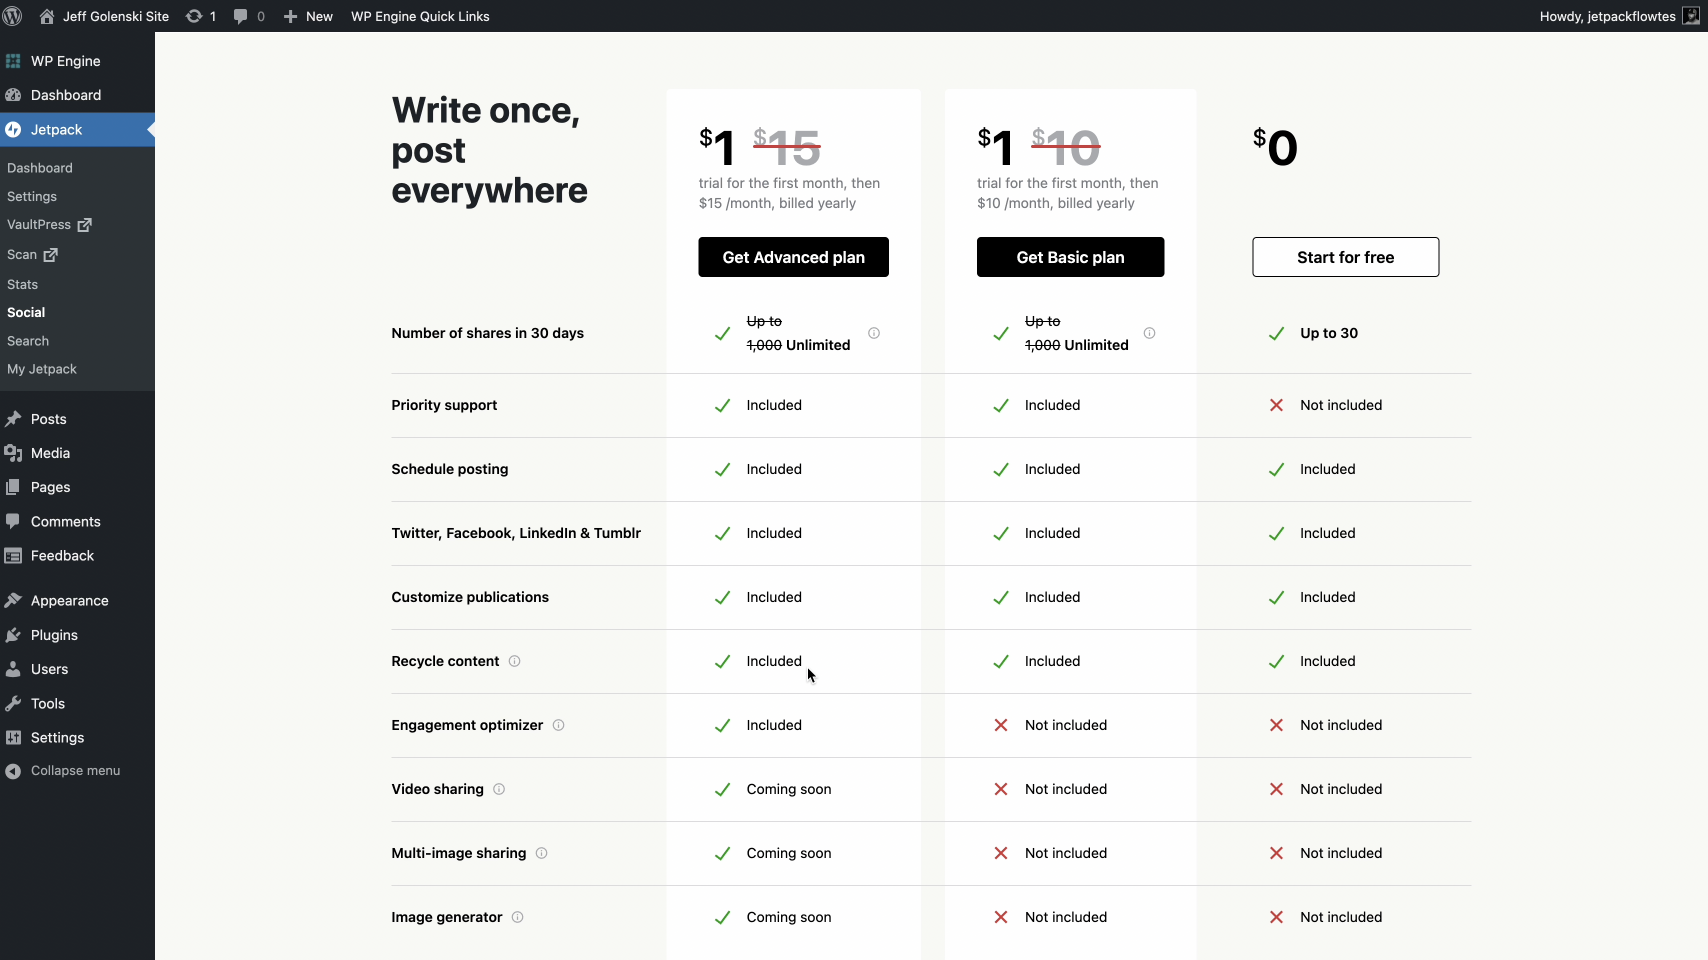The width and height of the screenshot is (1708, 960).
Task: Get the Advanced plan
Action: pos(794,257)
